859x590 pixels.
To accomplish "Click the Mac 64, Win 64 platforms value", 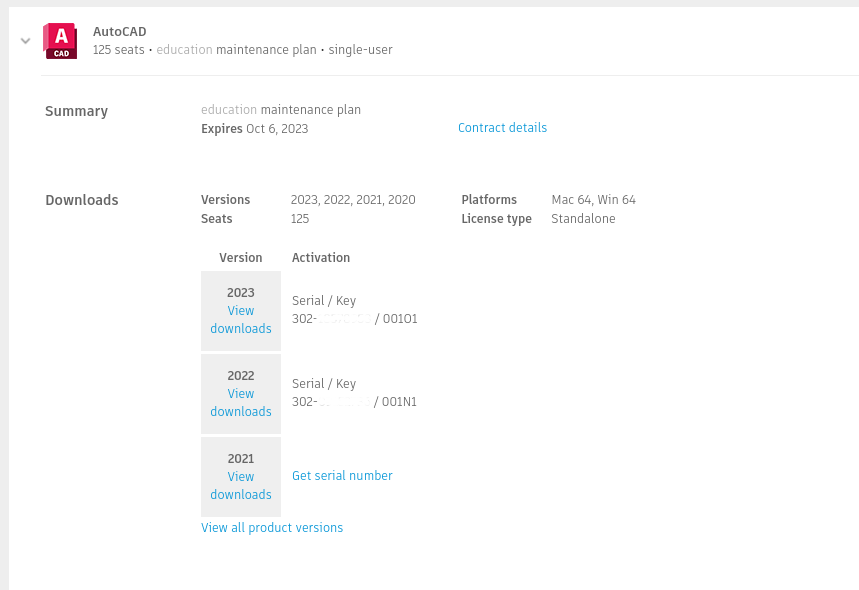I will click(593, 200).
